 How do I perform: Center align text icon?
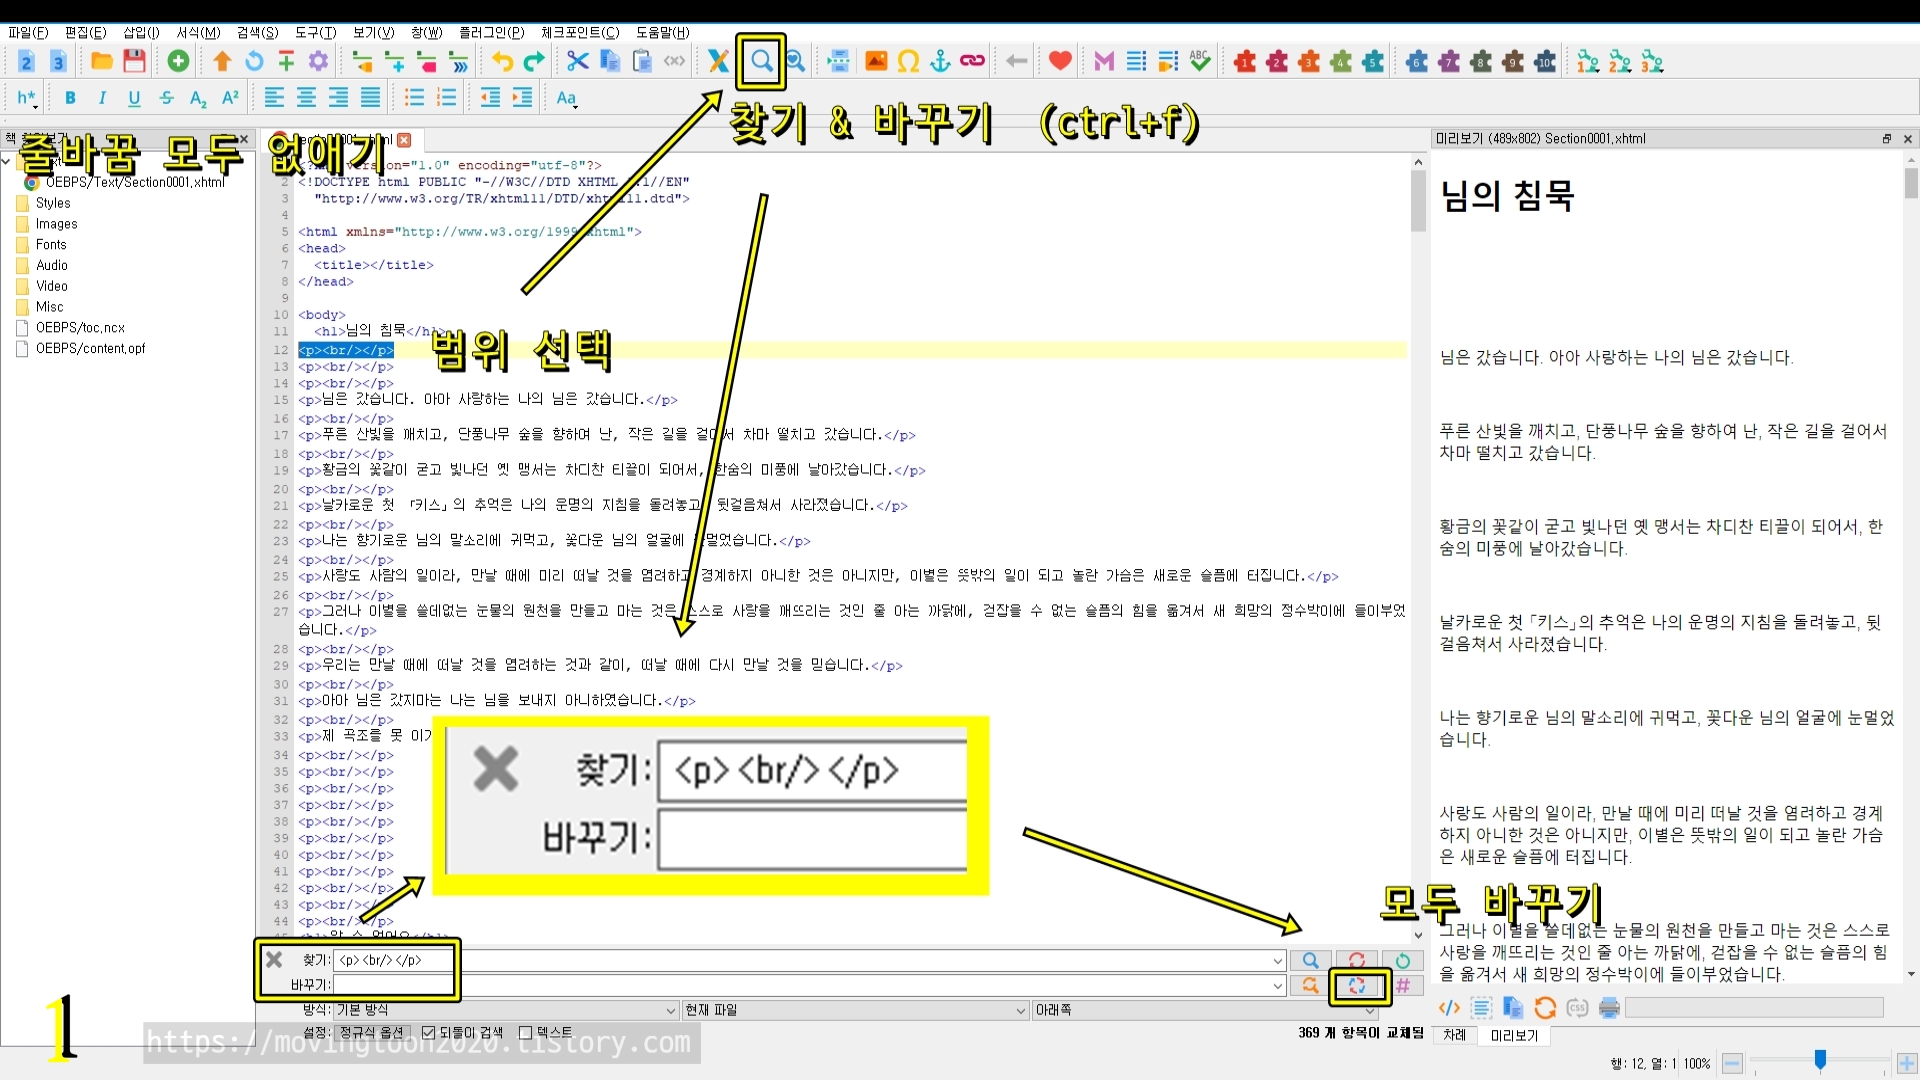[306, 98]
